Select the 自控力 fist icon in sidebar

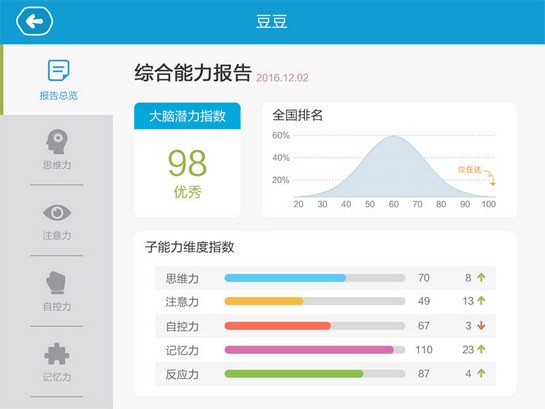(56, 283)
